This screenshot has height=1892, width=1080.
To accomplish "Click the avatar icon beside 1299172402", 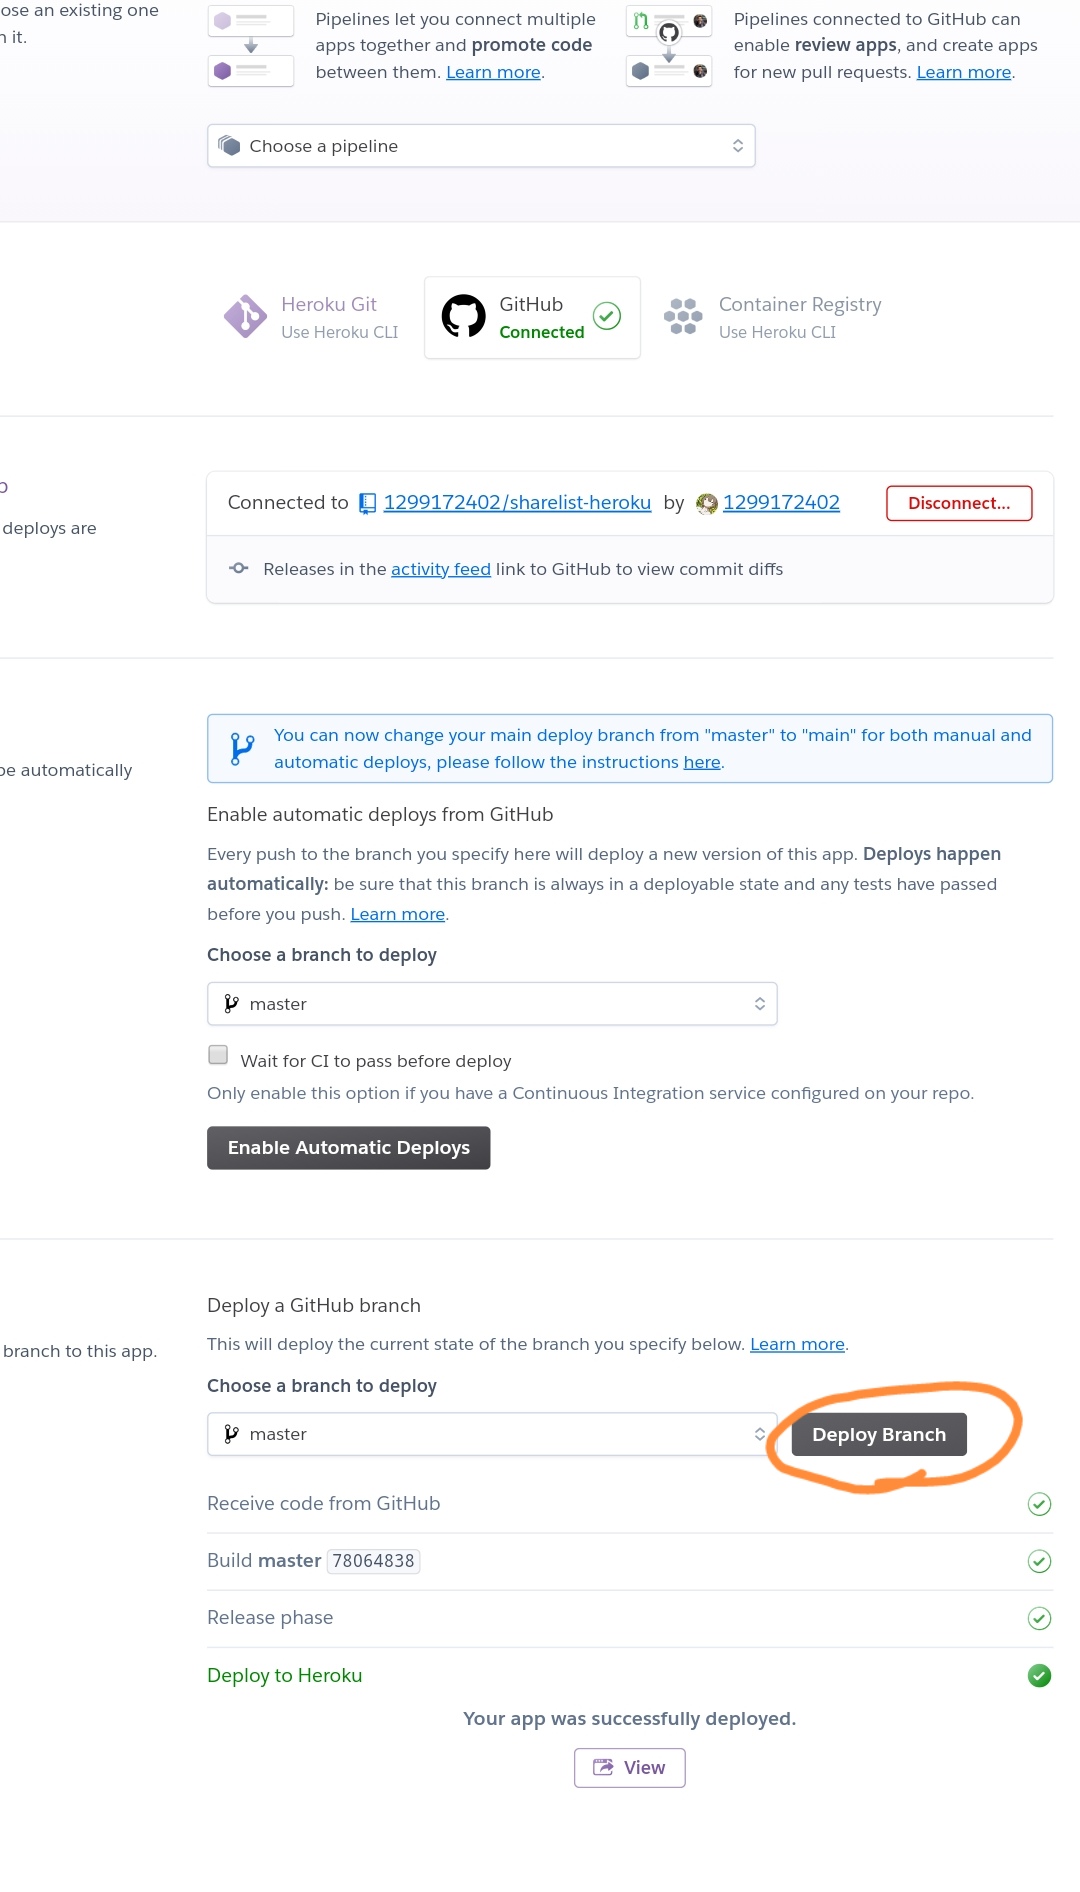I will 709,503.
